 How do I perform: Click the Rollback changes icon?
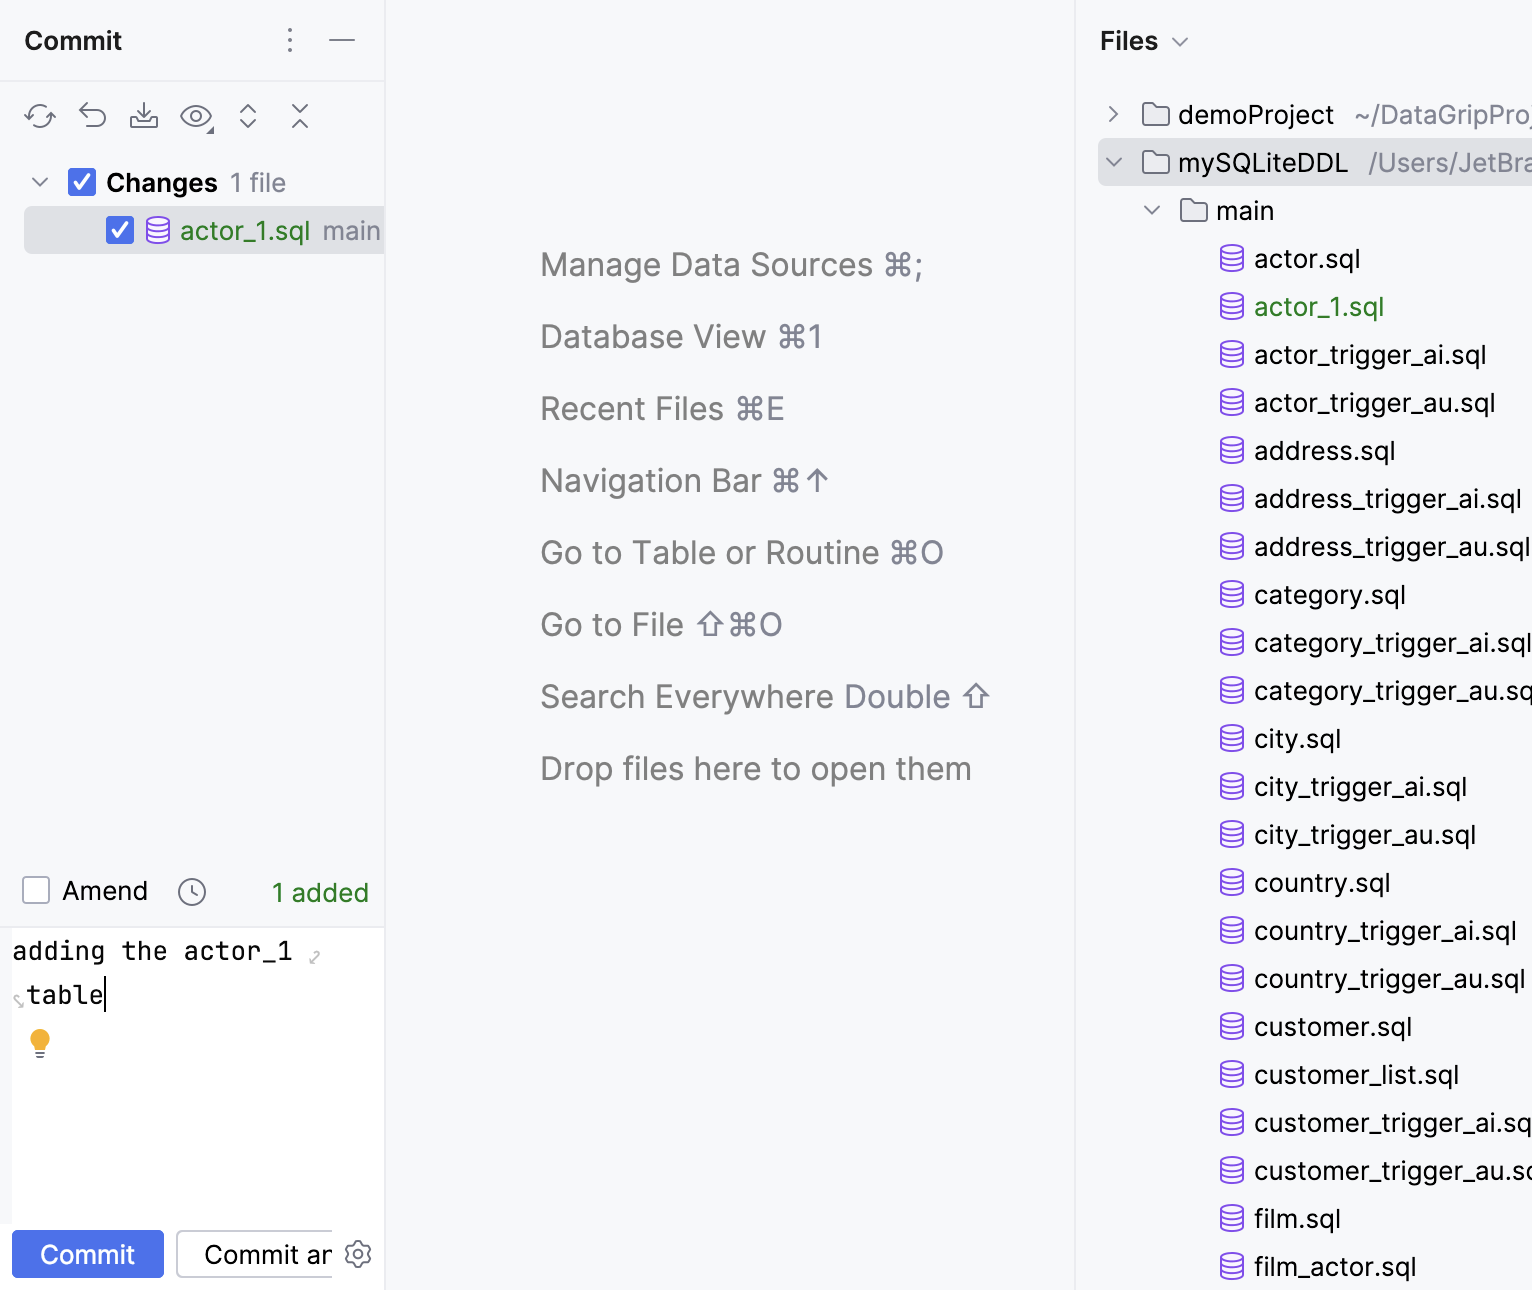click(92, 116)
